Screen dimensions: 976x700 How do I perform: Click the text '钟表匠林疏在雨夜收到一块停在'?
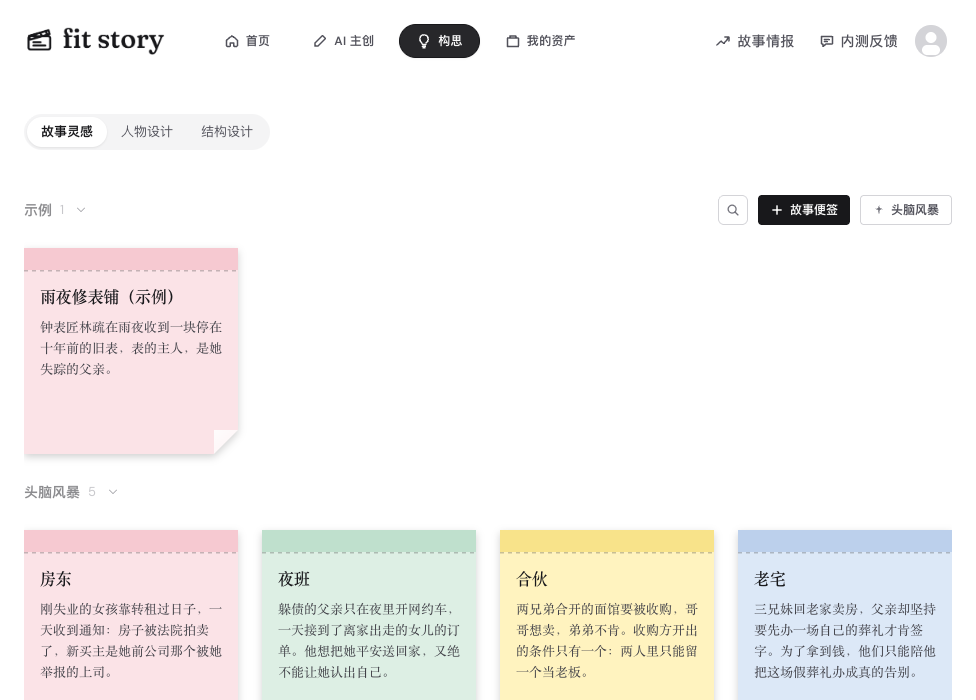(131, 327)
